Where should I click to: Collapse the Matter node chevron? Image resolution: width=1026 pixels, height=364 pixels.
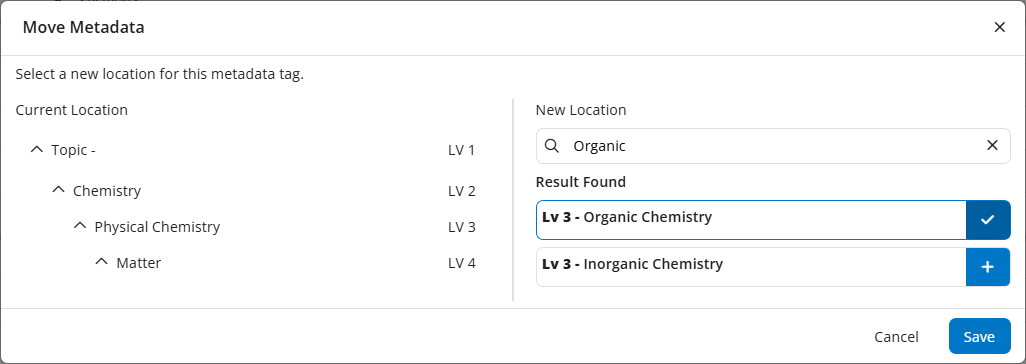(101, 263)
